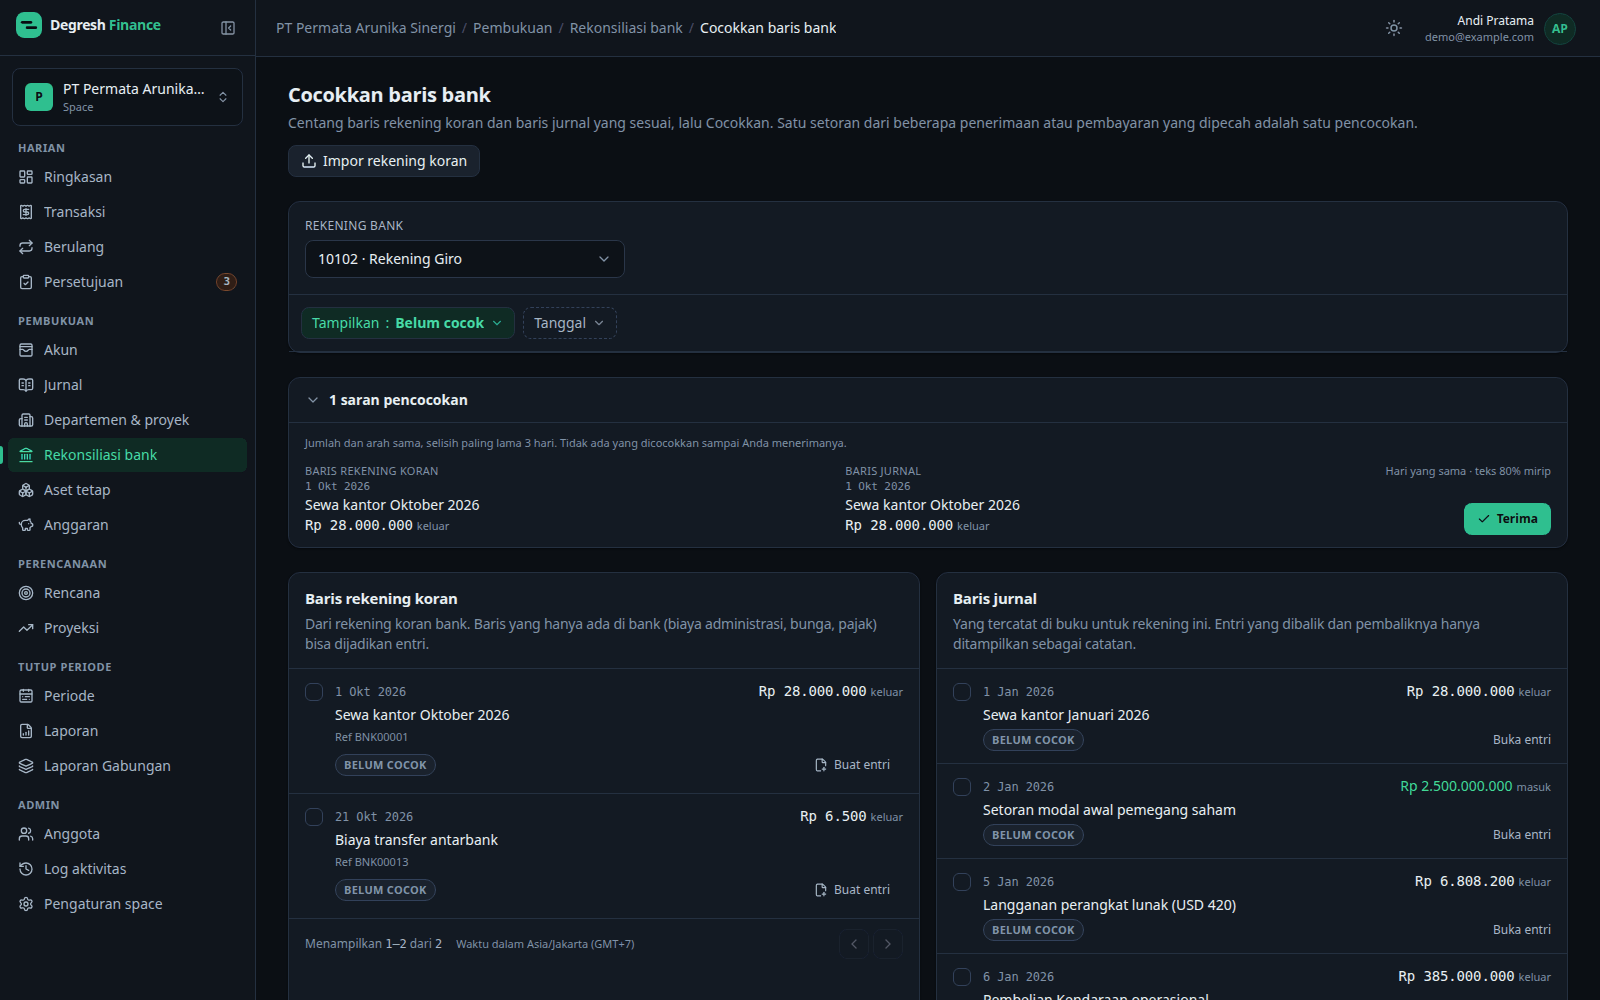1600x1000 pixels.
Task: Click the Rencana target icon
Action: (26, 593)
